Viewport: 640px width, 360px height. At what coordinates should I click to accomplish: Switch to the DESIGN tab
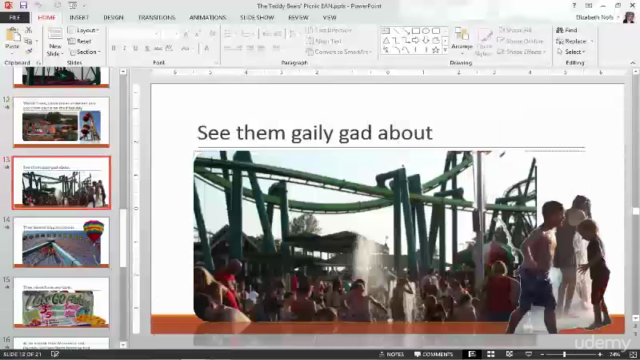click(113, 18)
